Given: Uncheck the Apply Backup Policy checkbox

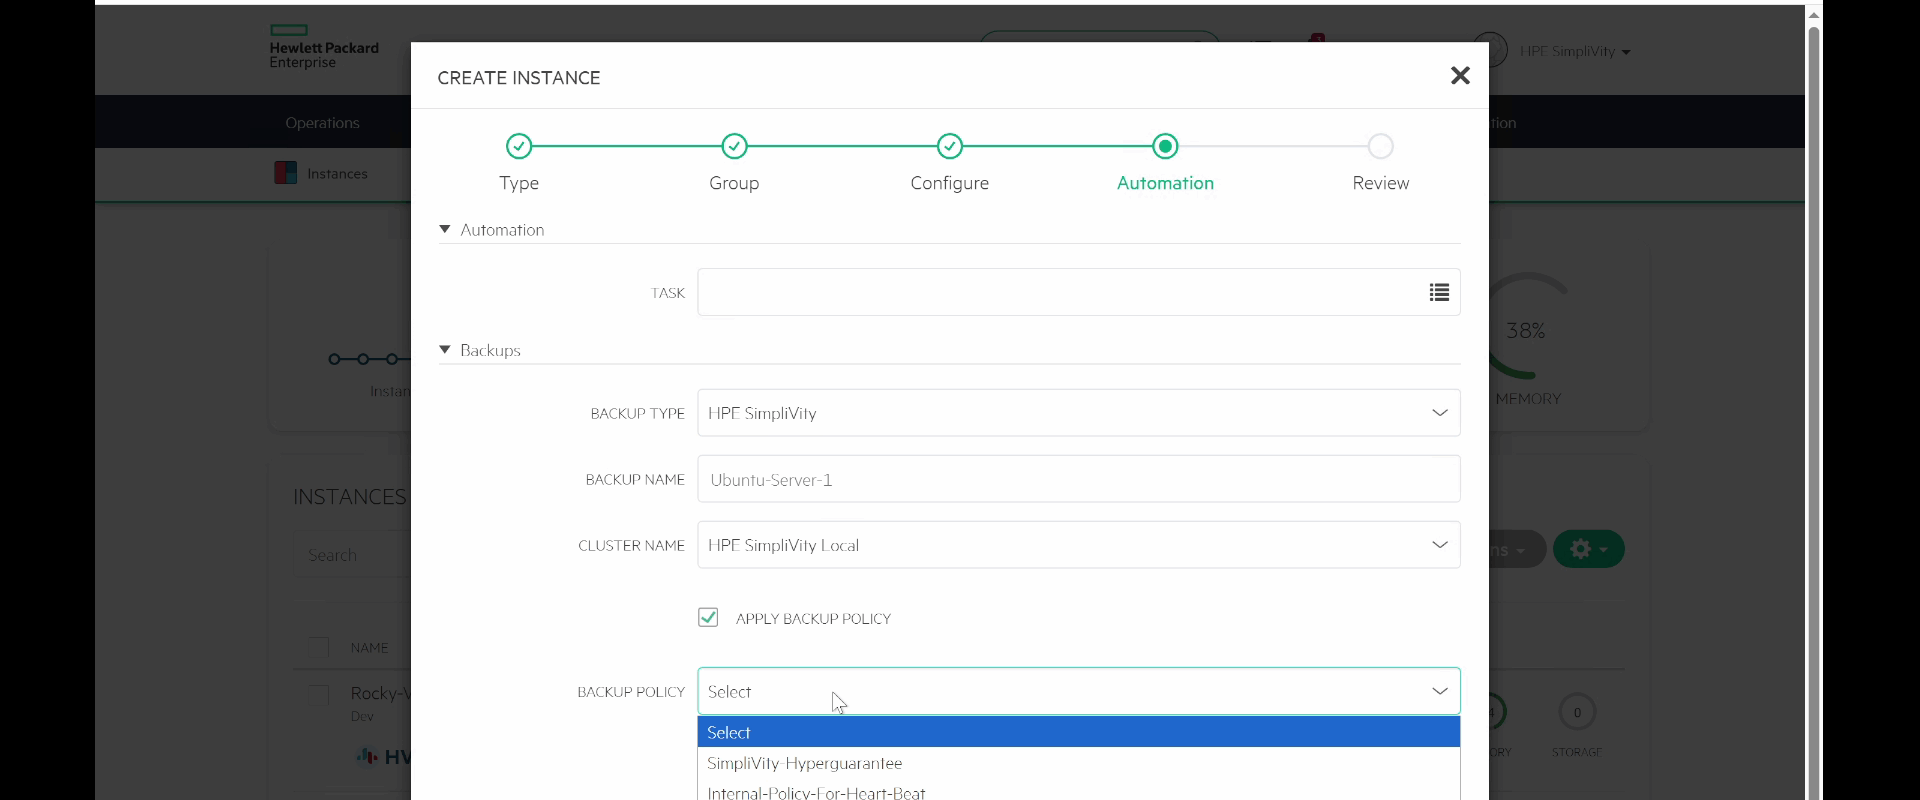Looking at the screenshot, I should [708, 618].
